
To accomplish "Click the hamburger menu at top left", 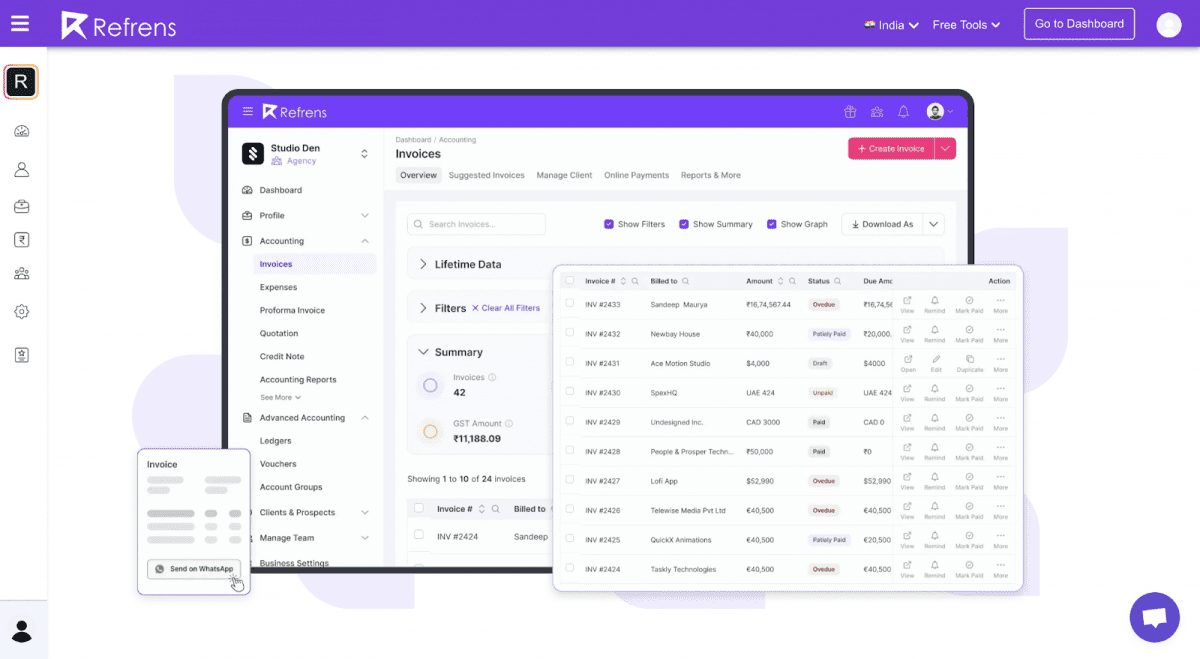I will click(x=20, y=24).
